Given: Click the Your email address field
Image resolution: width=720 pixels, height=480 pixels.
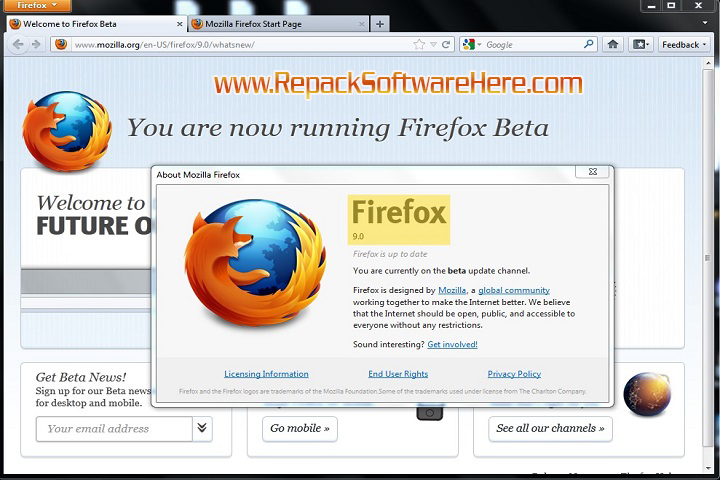Looking at the screenshot, I should click(114, 429).
